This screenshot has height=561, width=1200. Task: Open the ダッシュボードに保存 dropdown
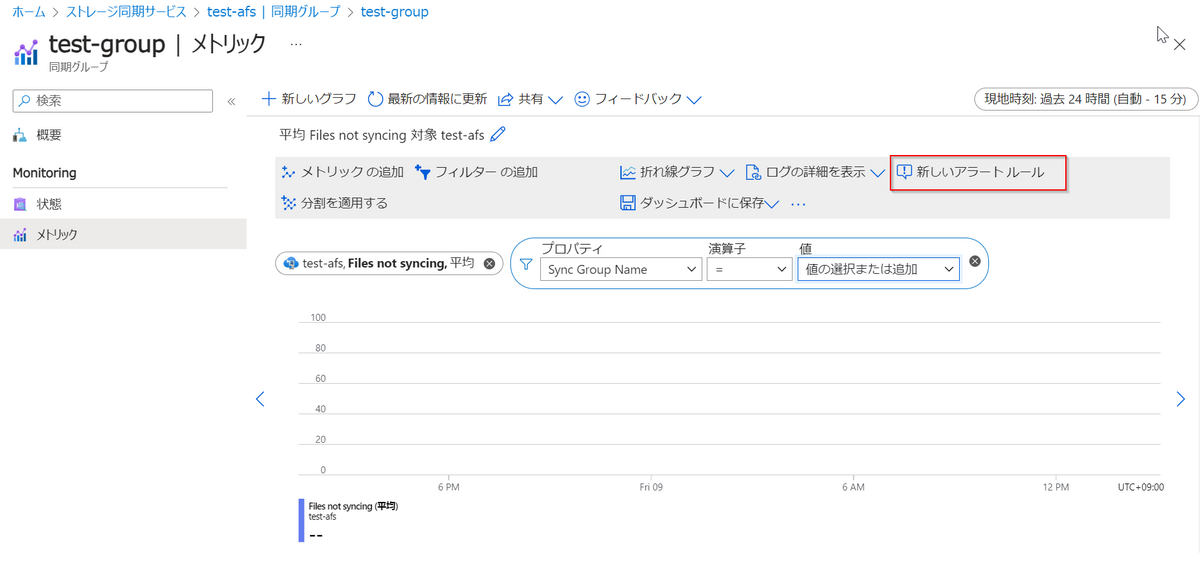[x=699, y=203]
